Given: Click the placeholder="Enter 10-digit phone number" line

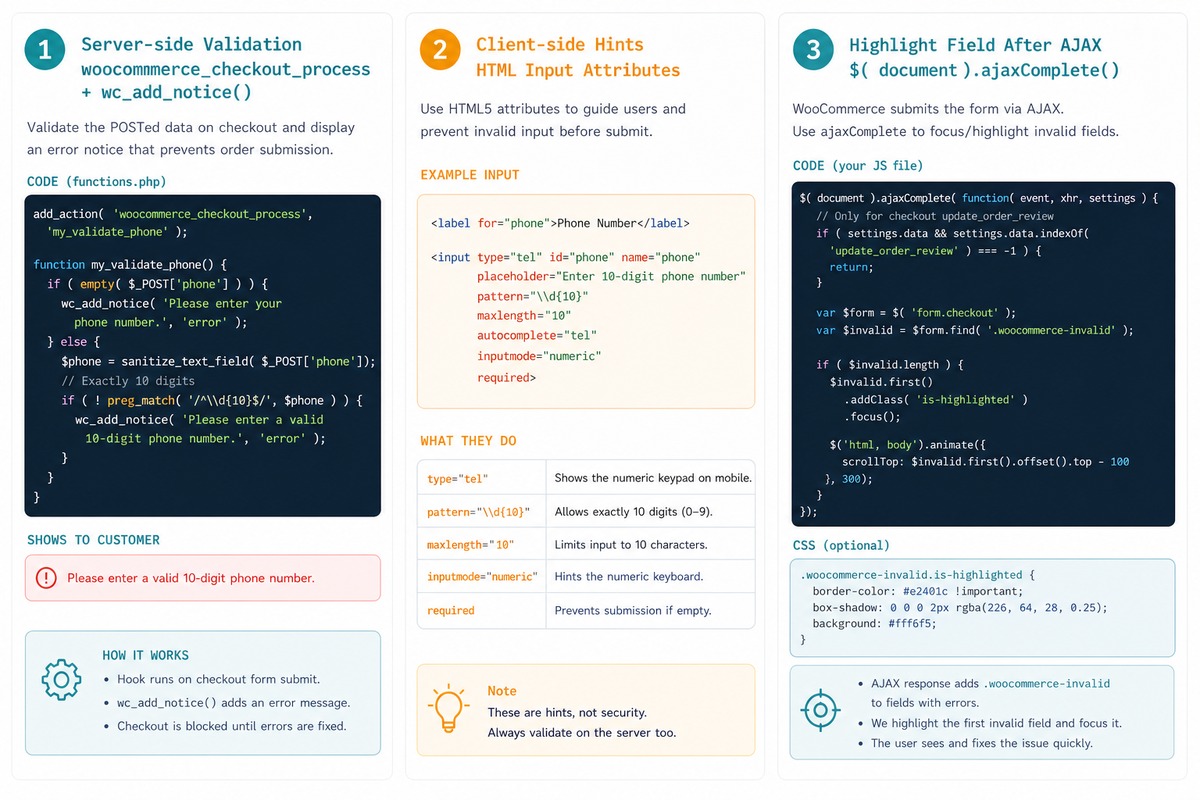Looking at the screenshot, I should pyautogui.click(x=611, y=277).
